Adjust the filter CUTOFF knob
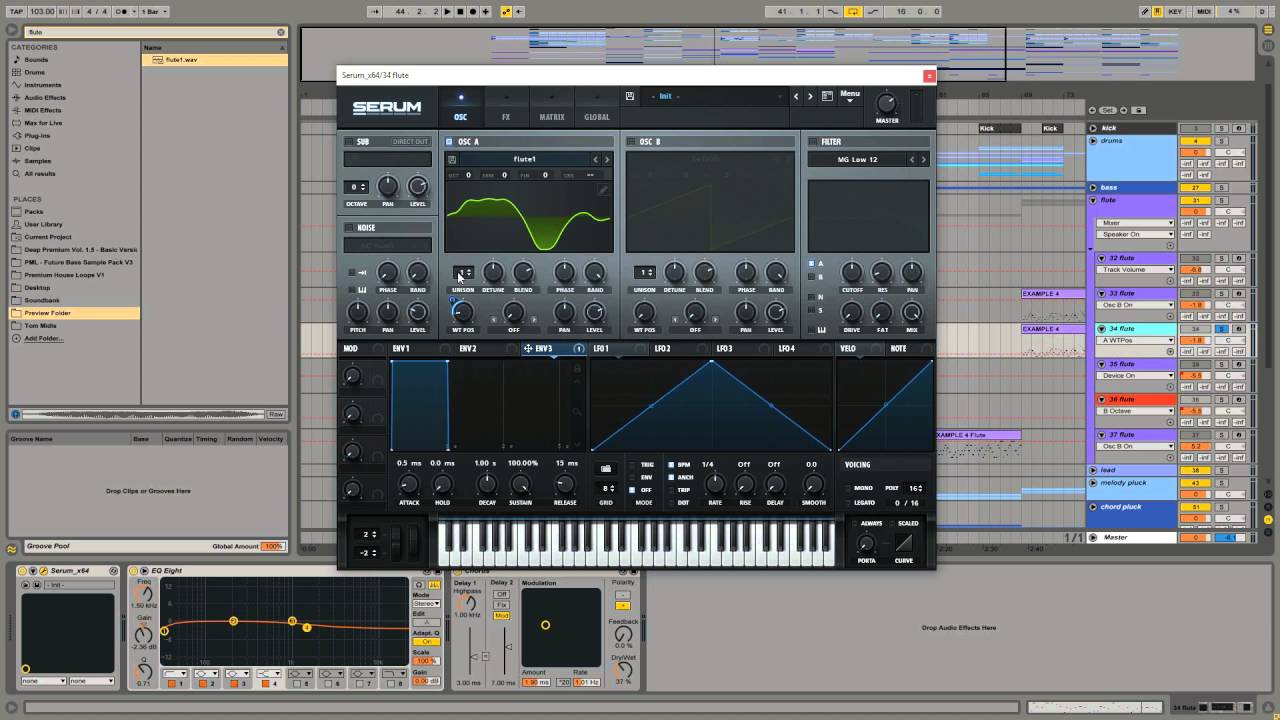This screenshot has height=720, width=1280. pos(852,272)
